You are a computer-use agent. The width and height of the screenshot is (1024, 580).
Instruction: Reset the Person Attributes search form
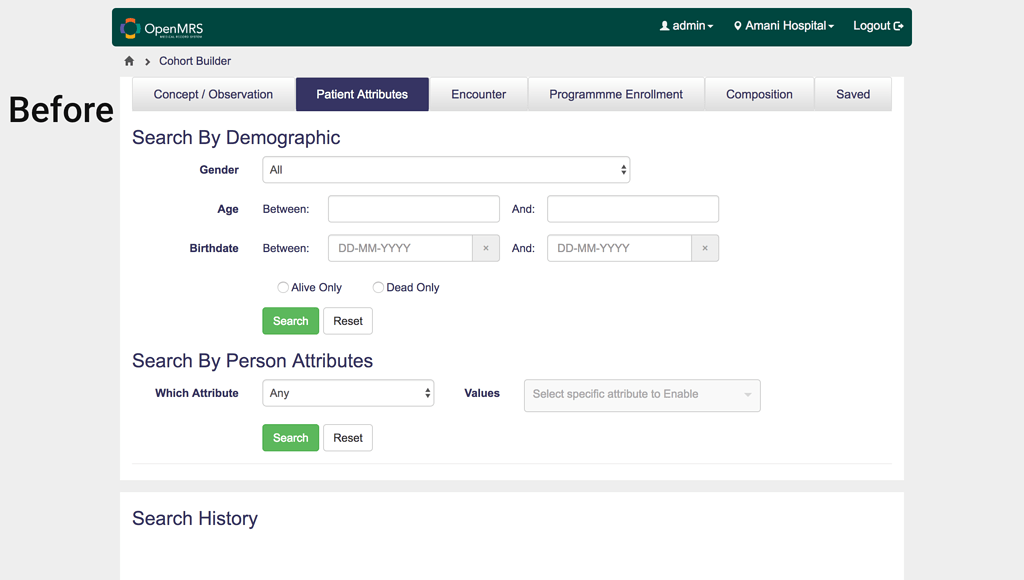pos(347,437)
